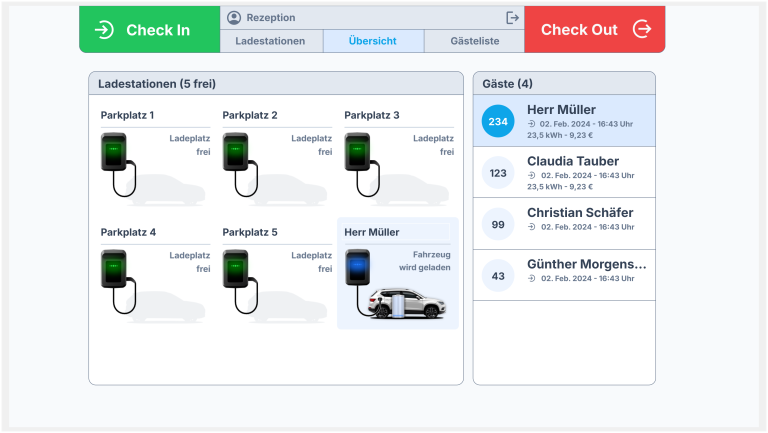
Task: Click the arrow icon on Check In button
Action: pos(104,30)
